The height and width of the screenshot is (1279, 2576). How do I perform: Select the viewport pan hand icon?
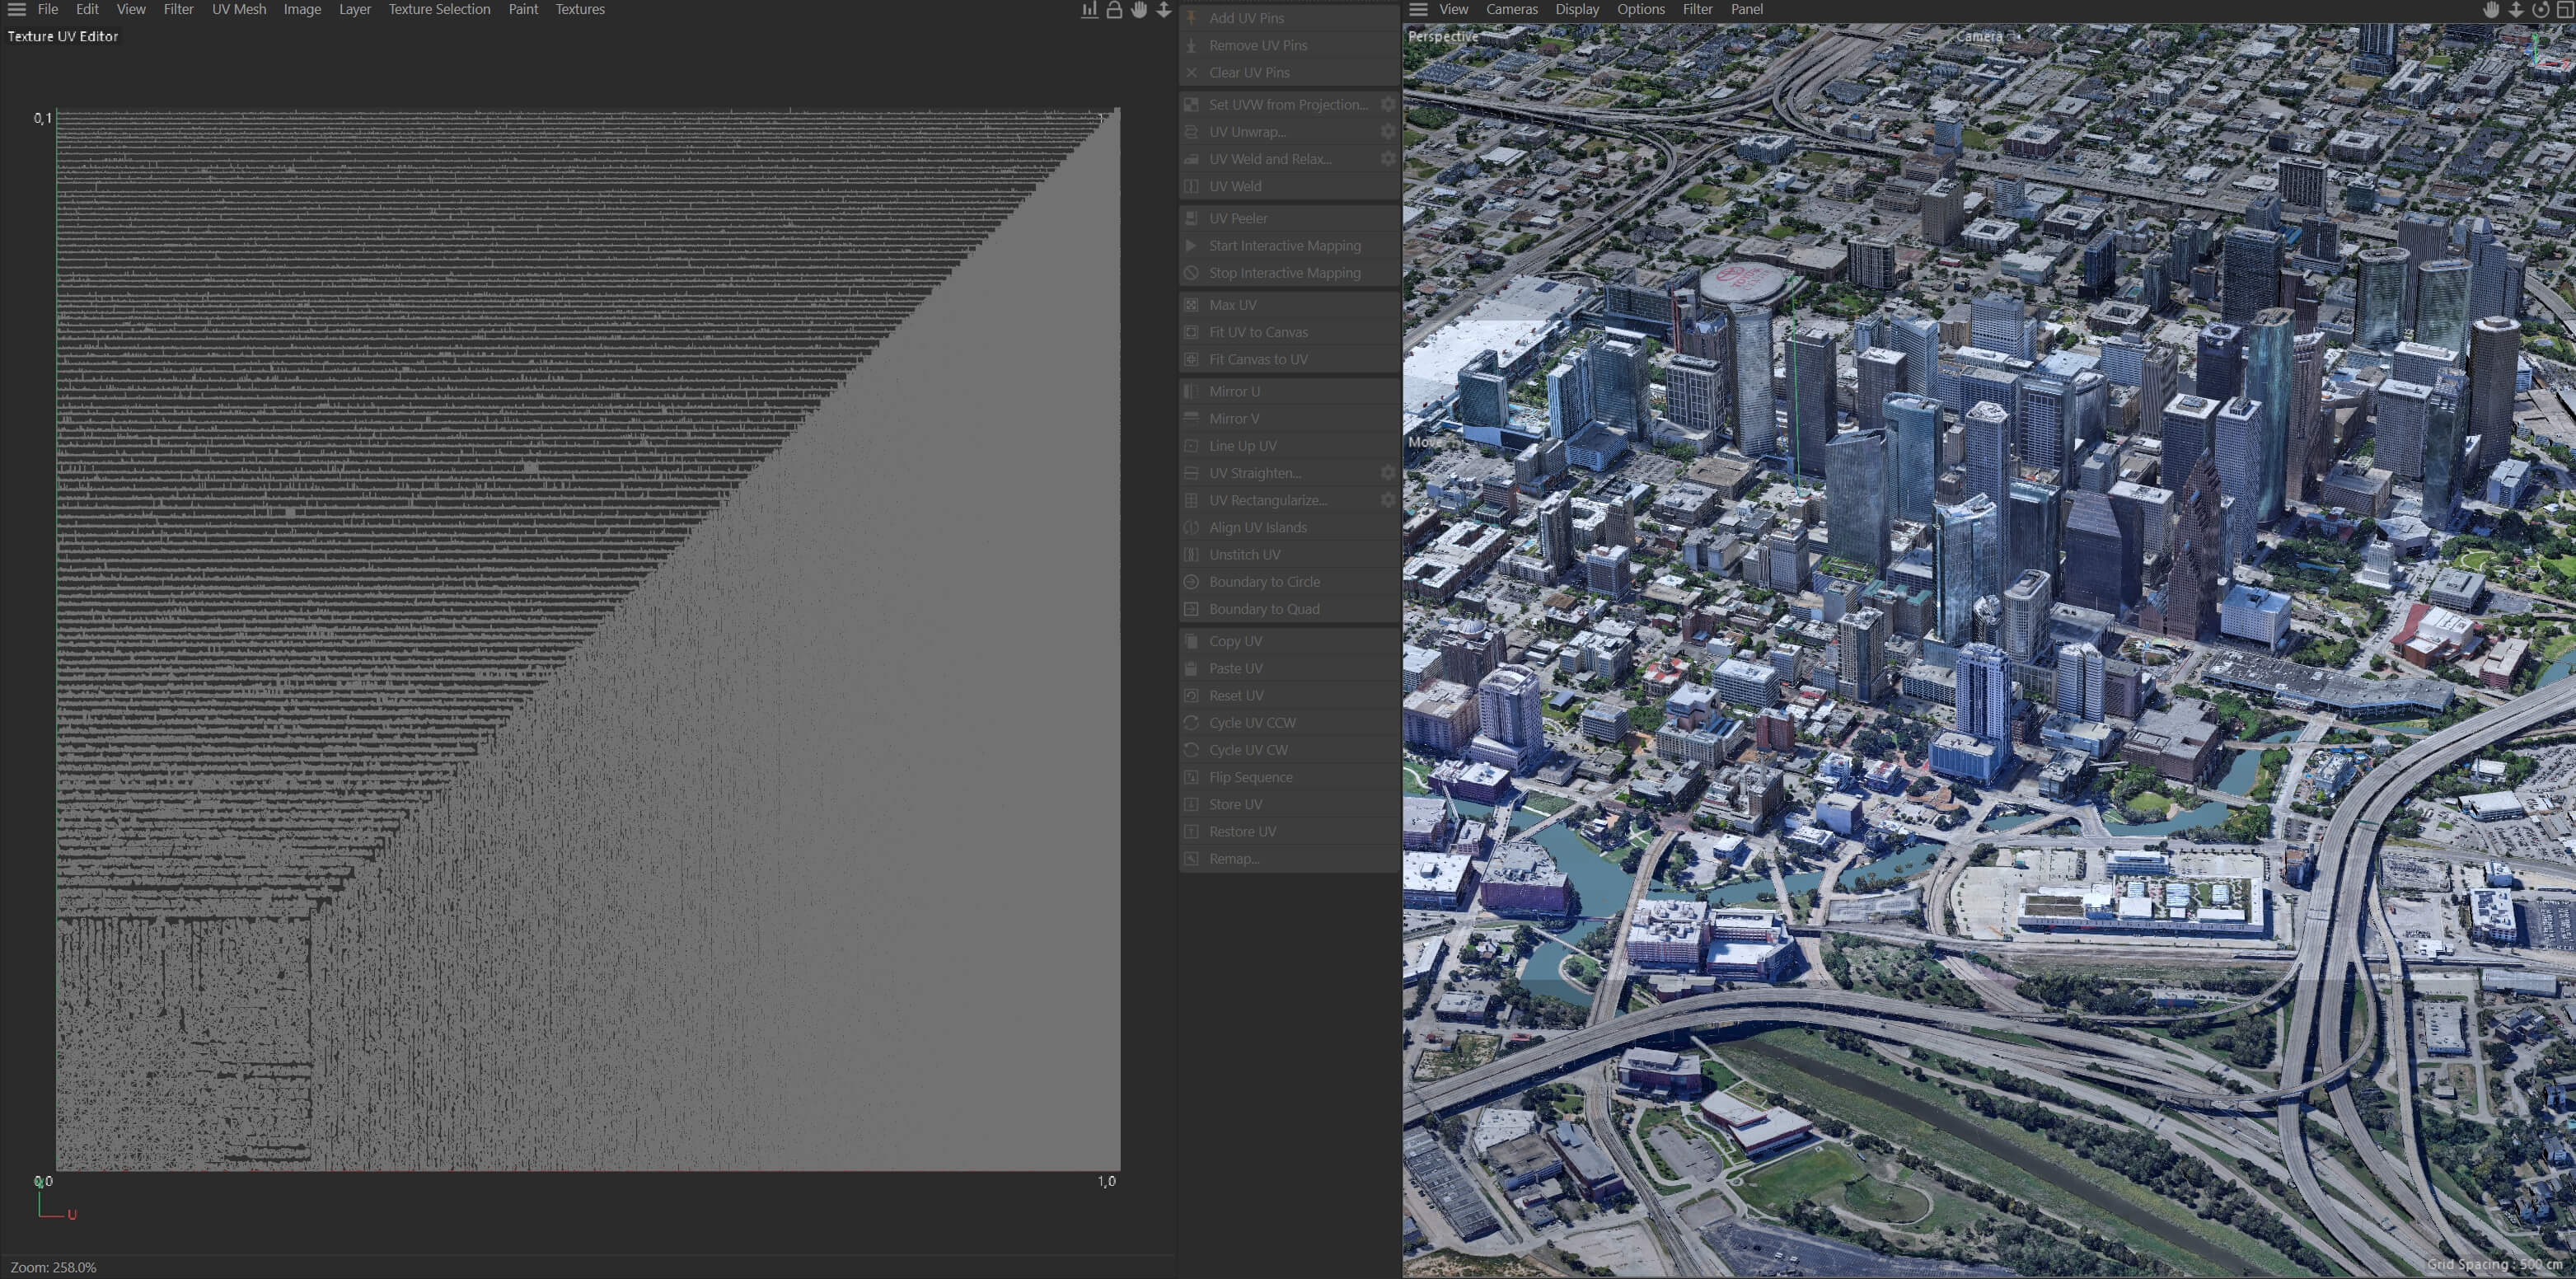pyautogui.click(x=2491, y=10)
